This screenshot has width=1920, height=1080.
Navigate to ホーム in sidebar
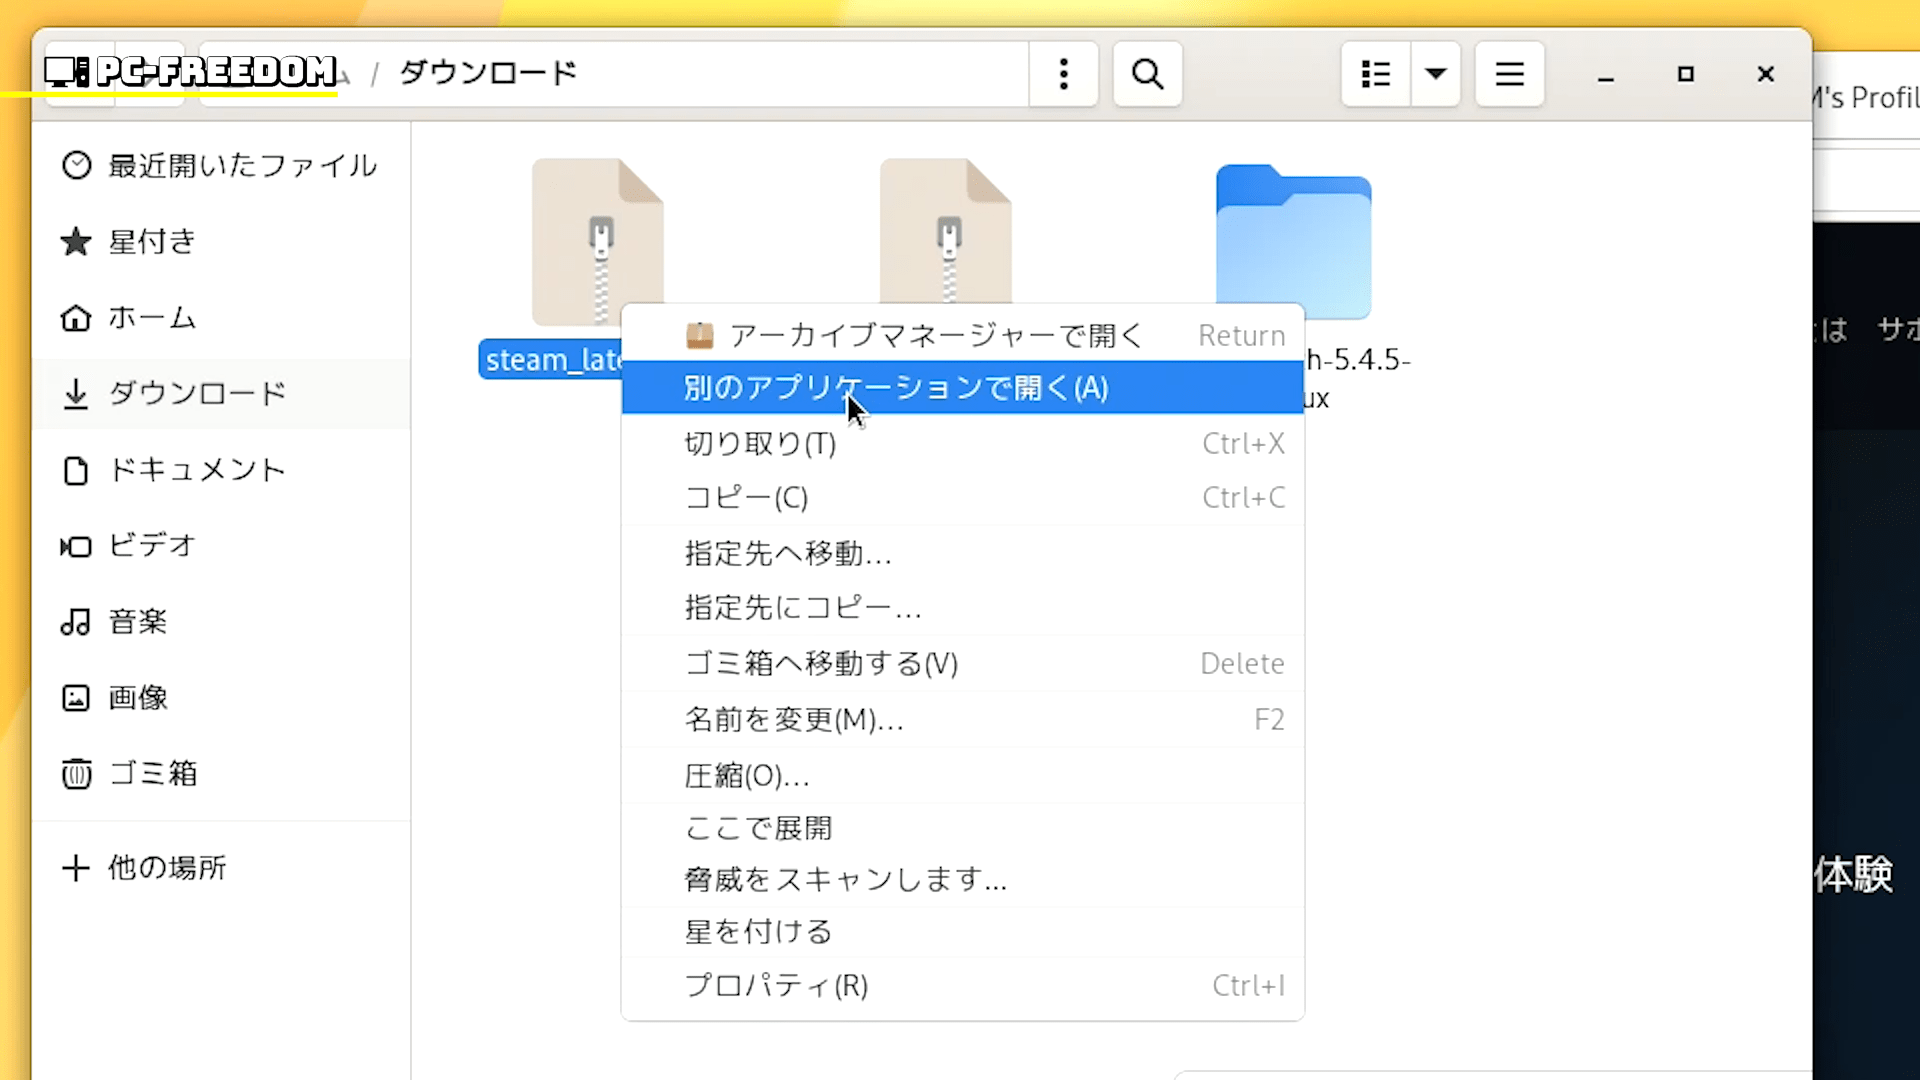pos(150,318)
